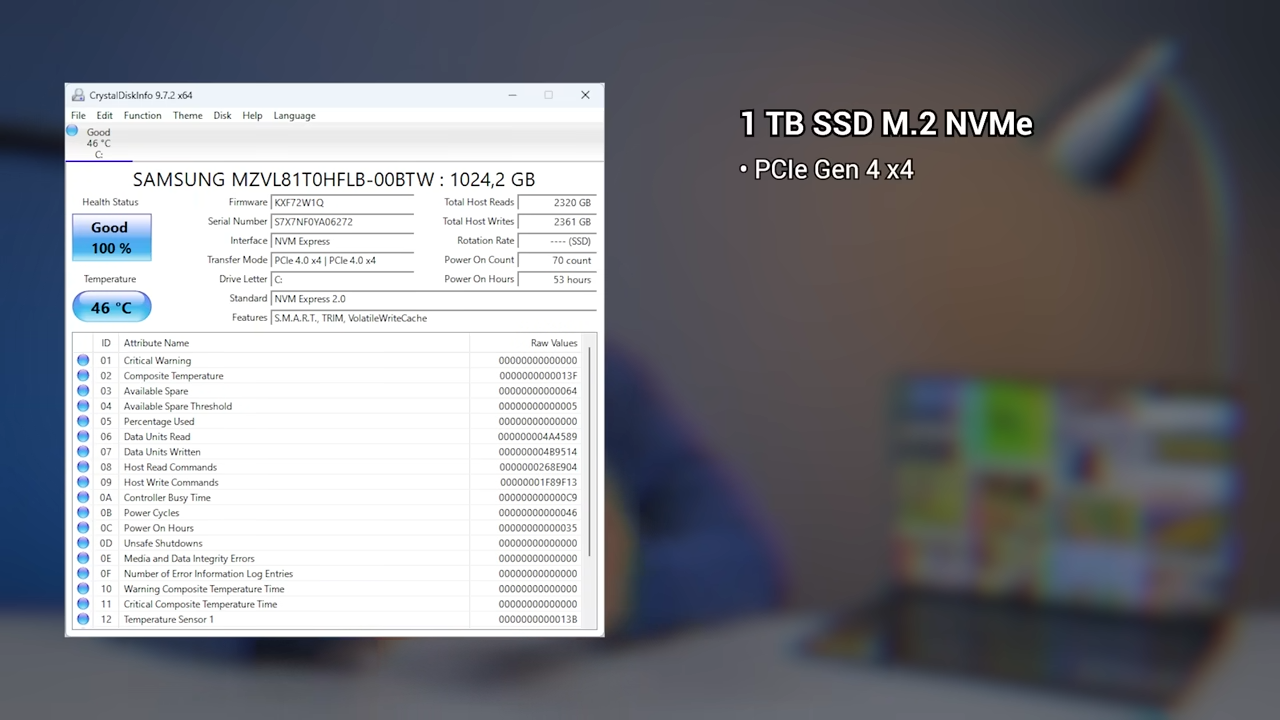The height and width of the screenshot is (720, 1280).
Task: Click the Raw Values column header
Action: coord(527,343)
